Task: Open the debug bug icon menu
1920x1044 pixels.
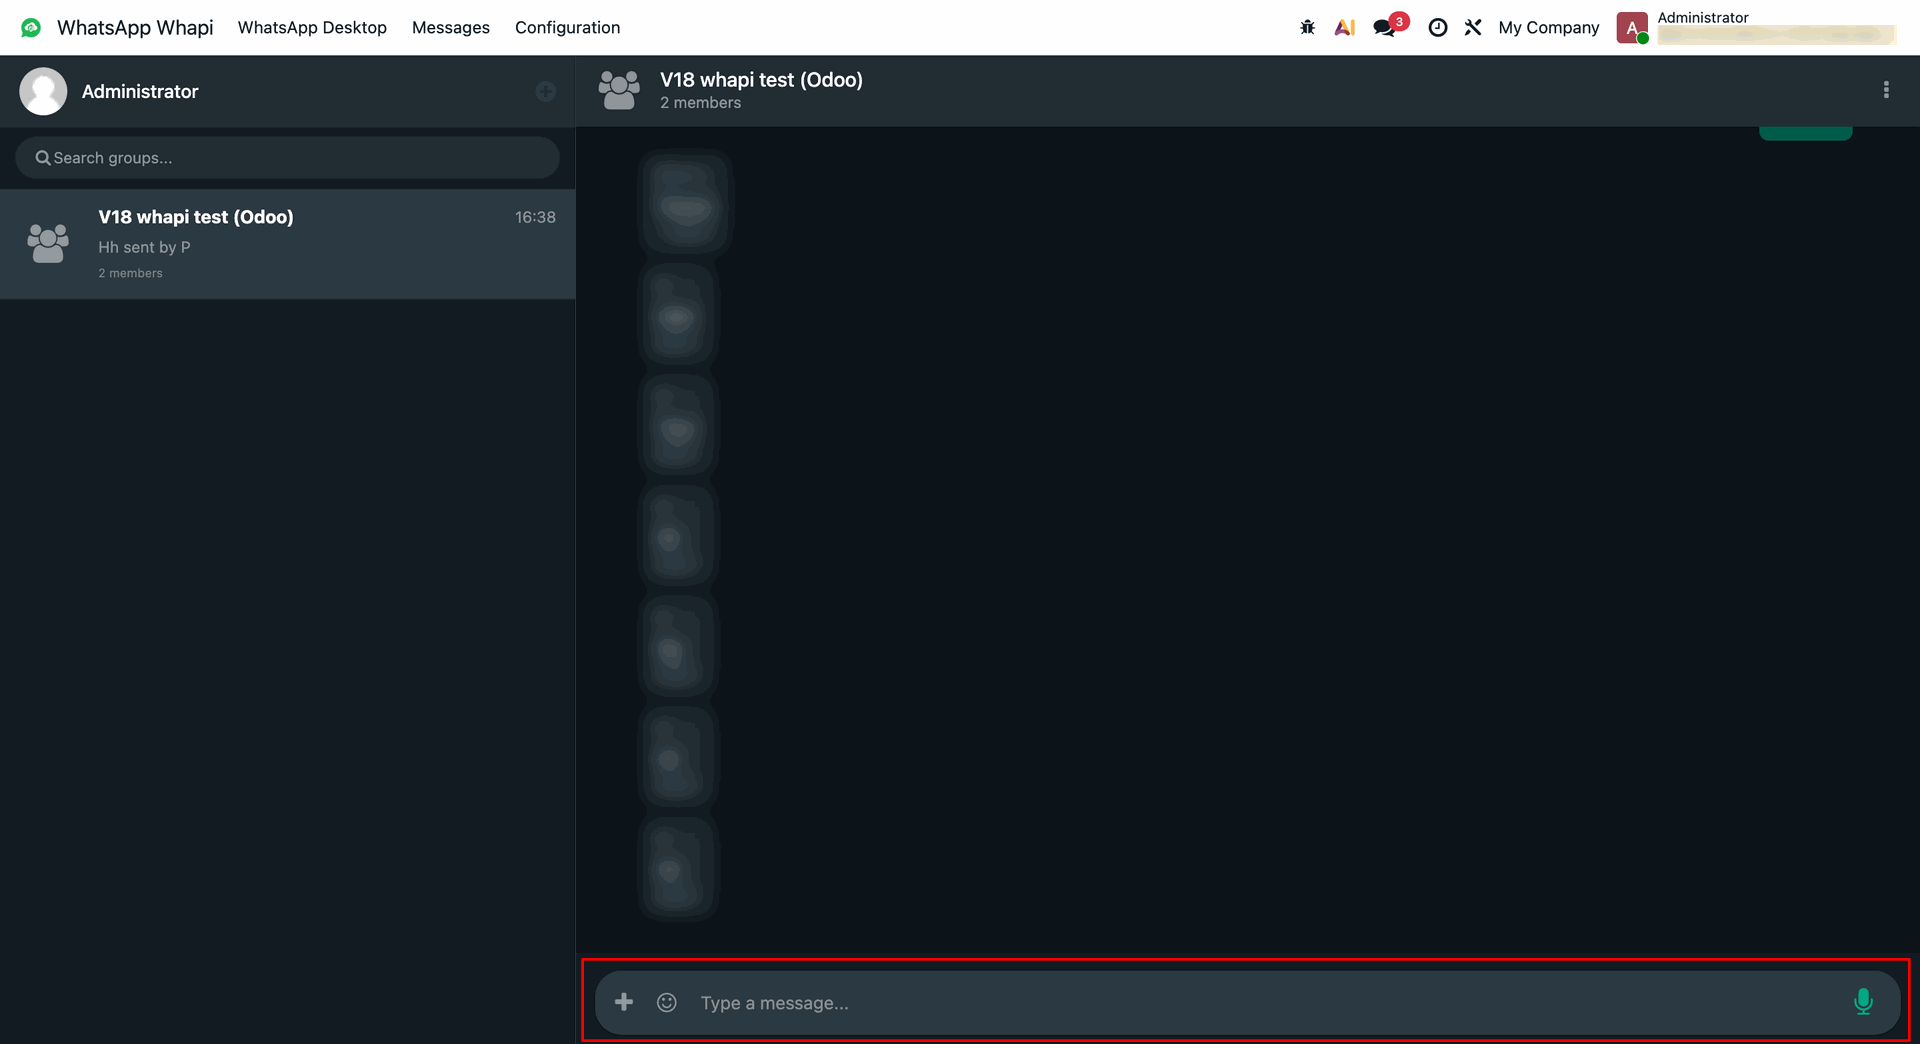Action: tap(1307, 27)
